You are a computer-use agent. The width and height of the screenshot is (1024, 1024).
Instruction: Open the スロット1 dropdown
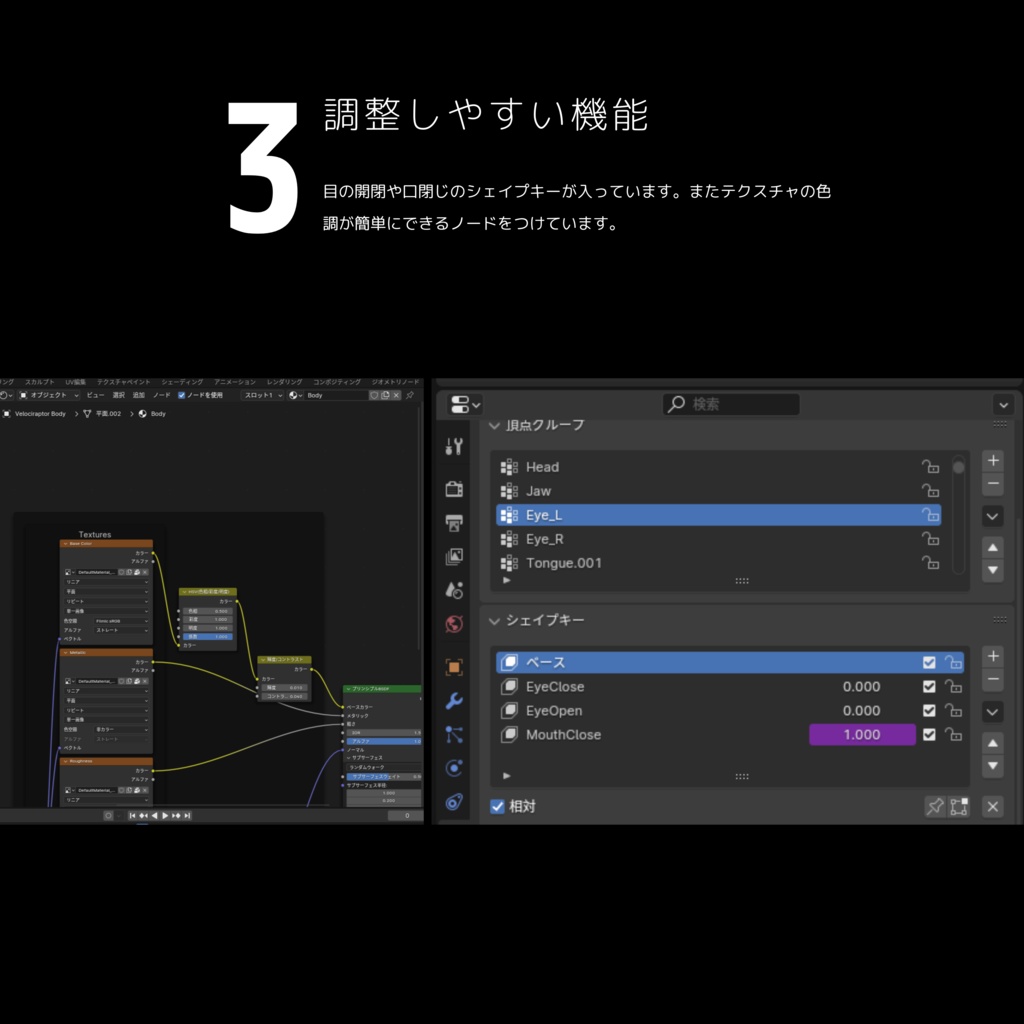(260, 395)
